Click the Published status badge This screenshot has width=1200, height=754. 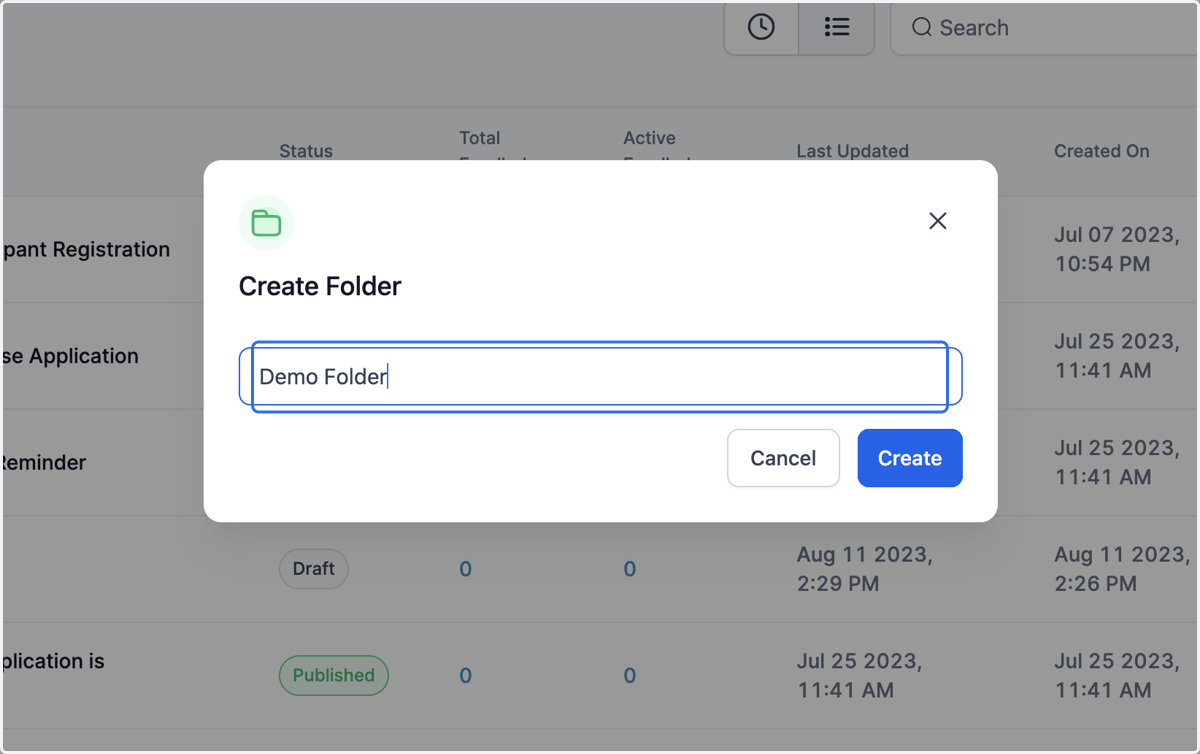pyautogui.click(x=333, y=675)
